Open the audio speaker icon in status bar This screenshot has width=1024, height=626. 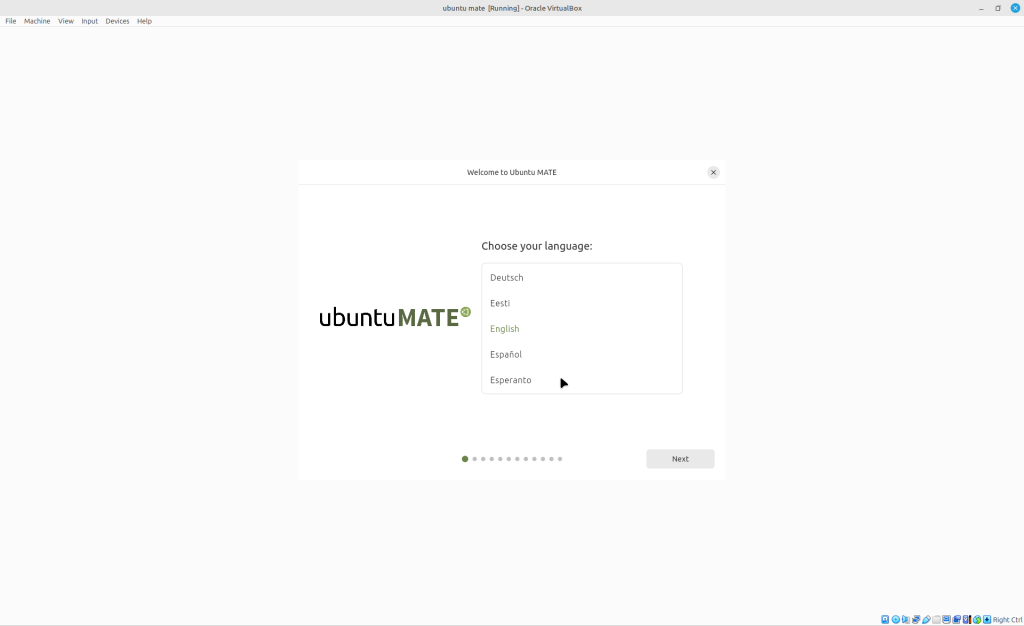click(x=906, y=619)
